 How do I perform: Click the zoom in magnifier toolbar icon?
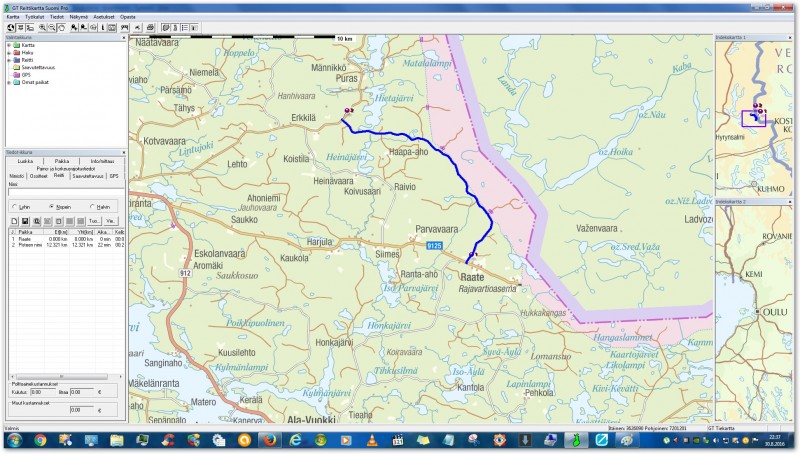42,27
